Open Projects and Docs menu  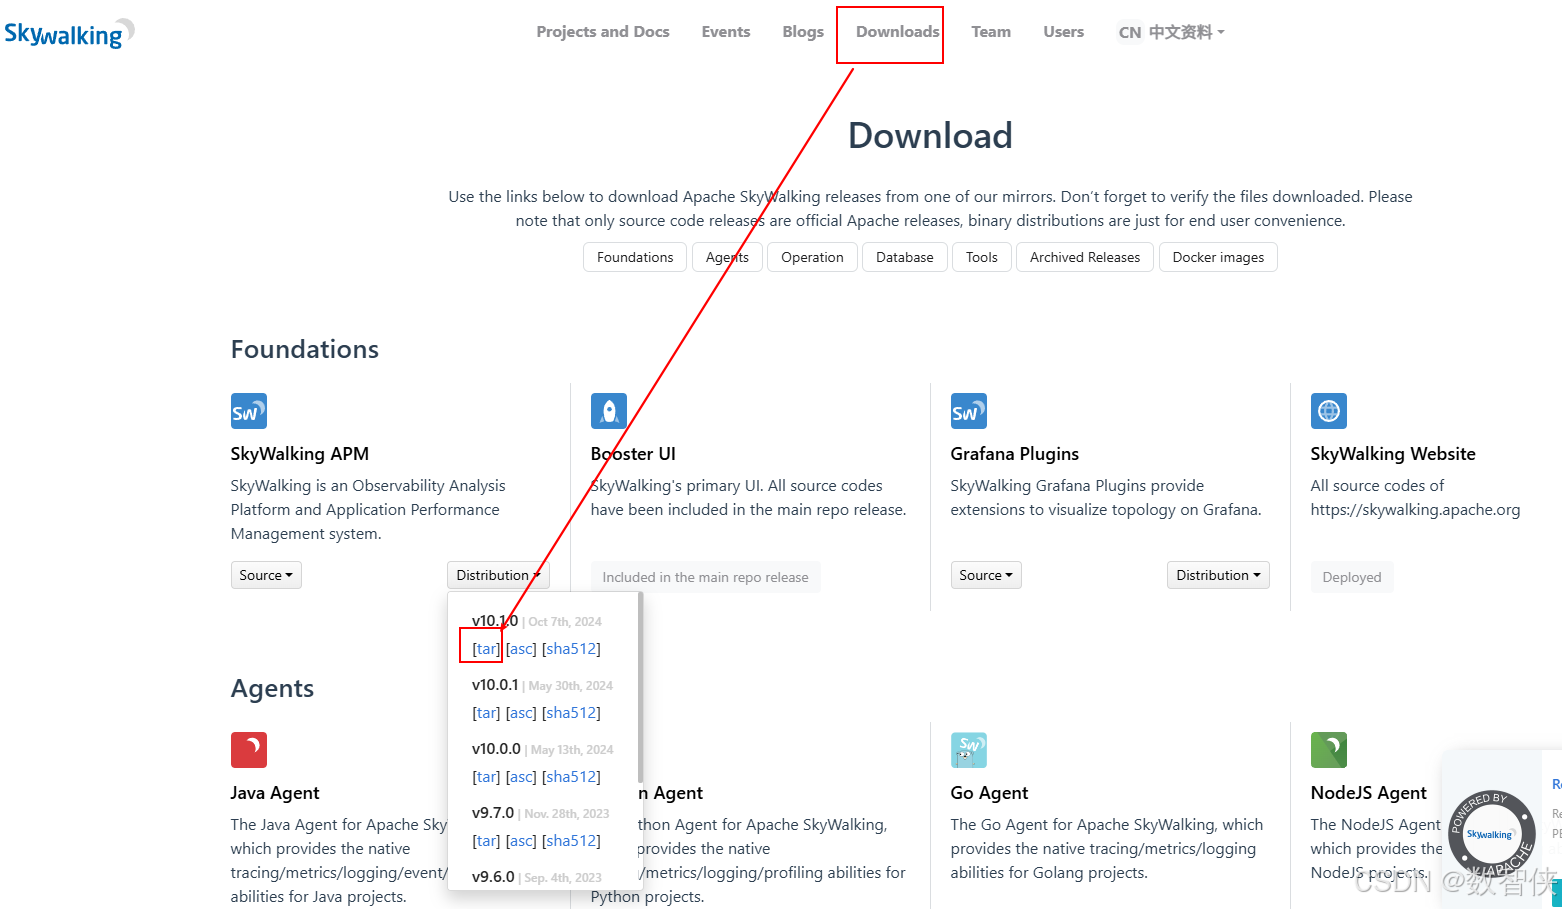click(603, 32)
